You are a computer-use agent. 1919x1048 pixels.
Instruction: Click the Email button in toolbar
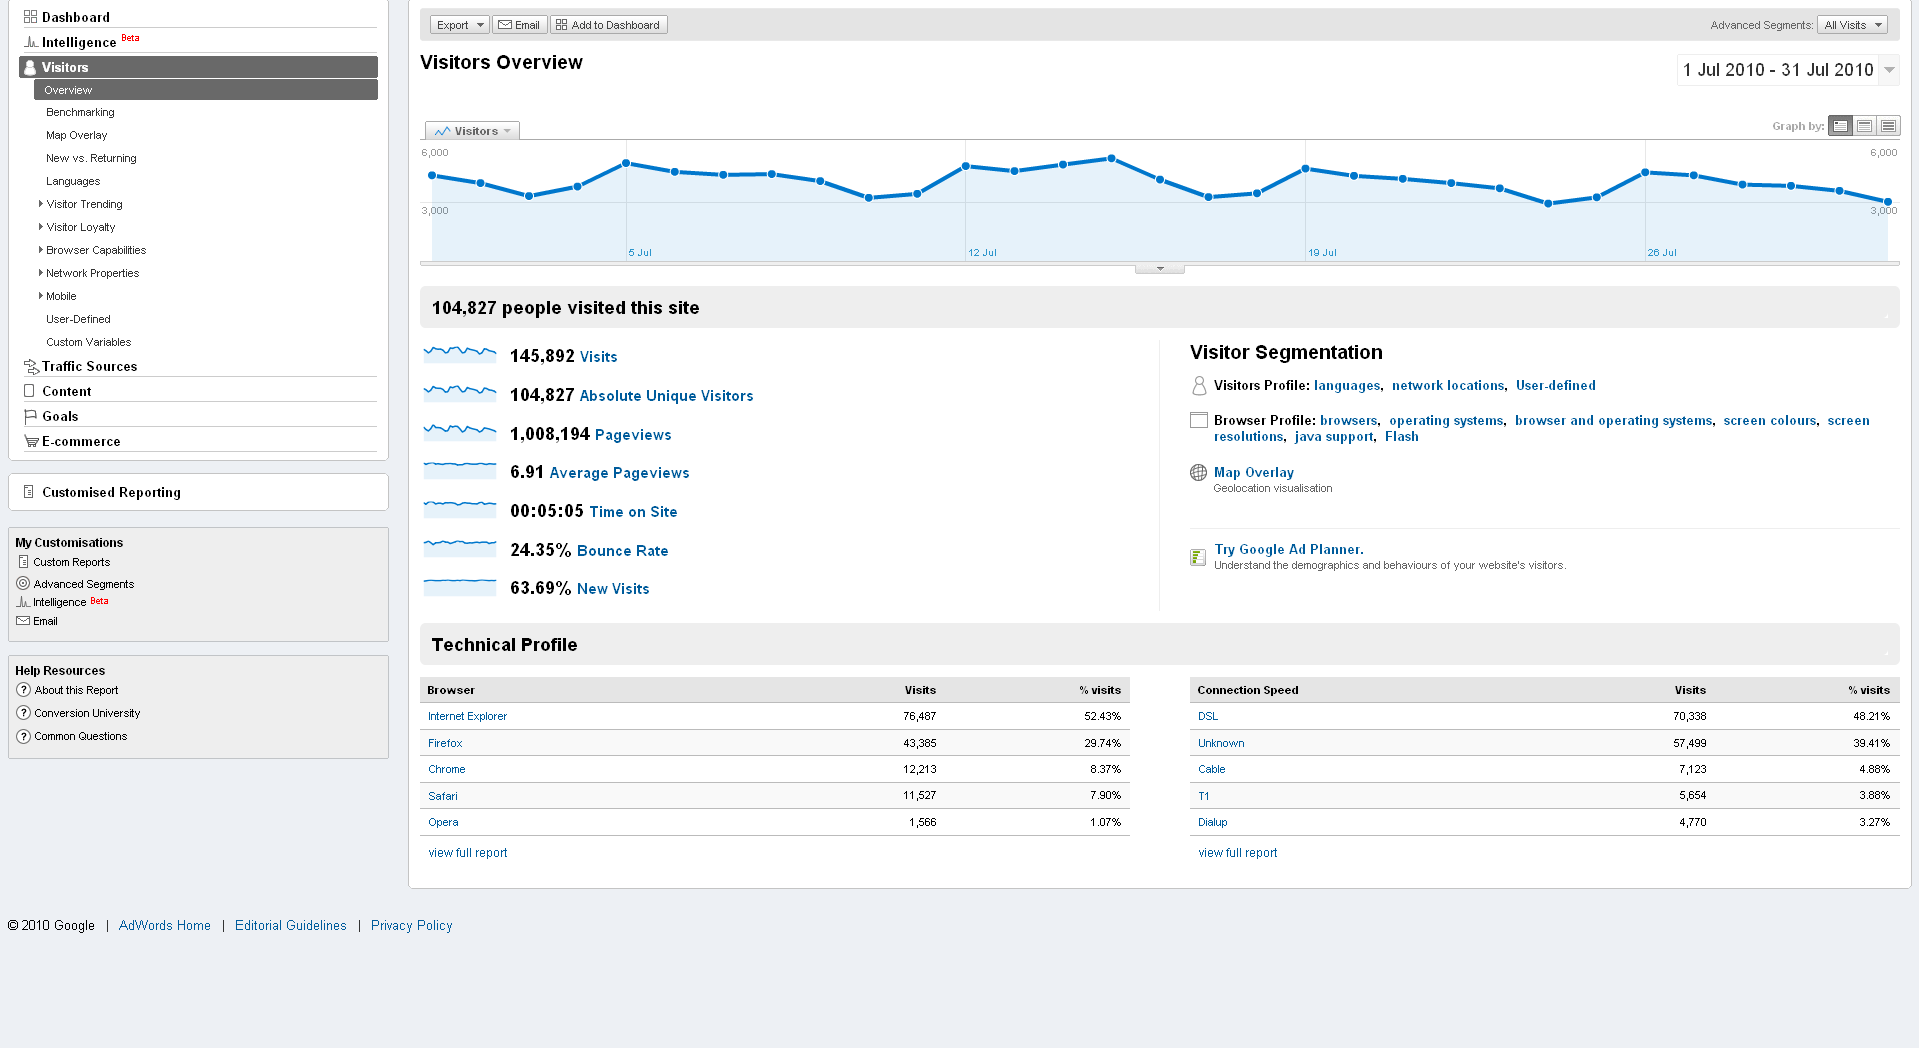519,25
